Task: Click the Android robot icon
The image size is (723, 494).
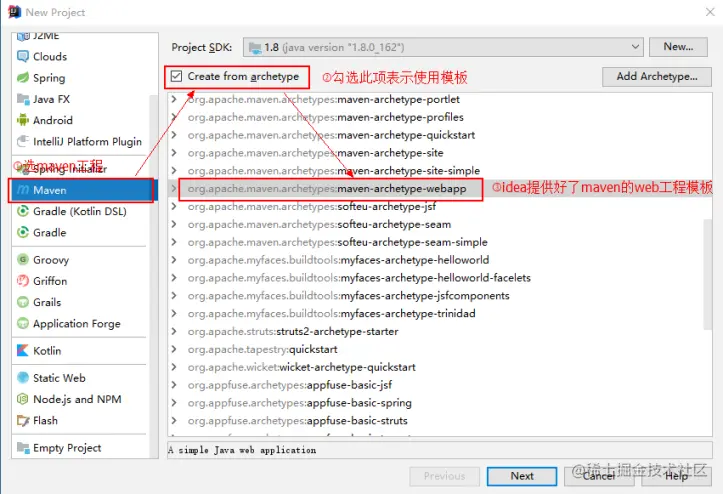Action: pos(23,120)
